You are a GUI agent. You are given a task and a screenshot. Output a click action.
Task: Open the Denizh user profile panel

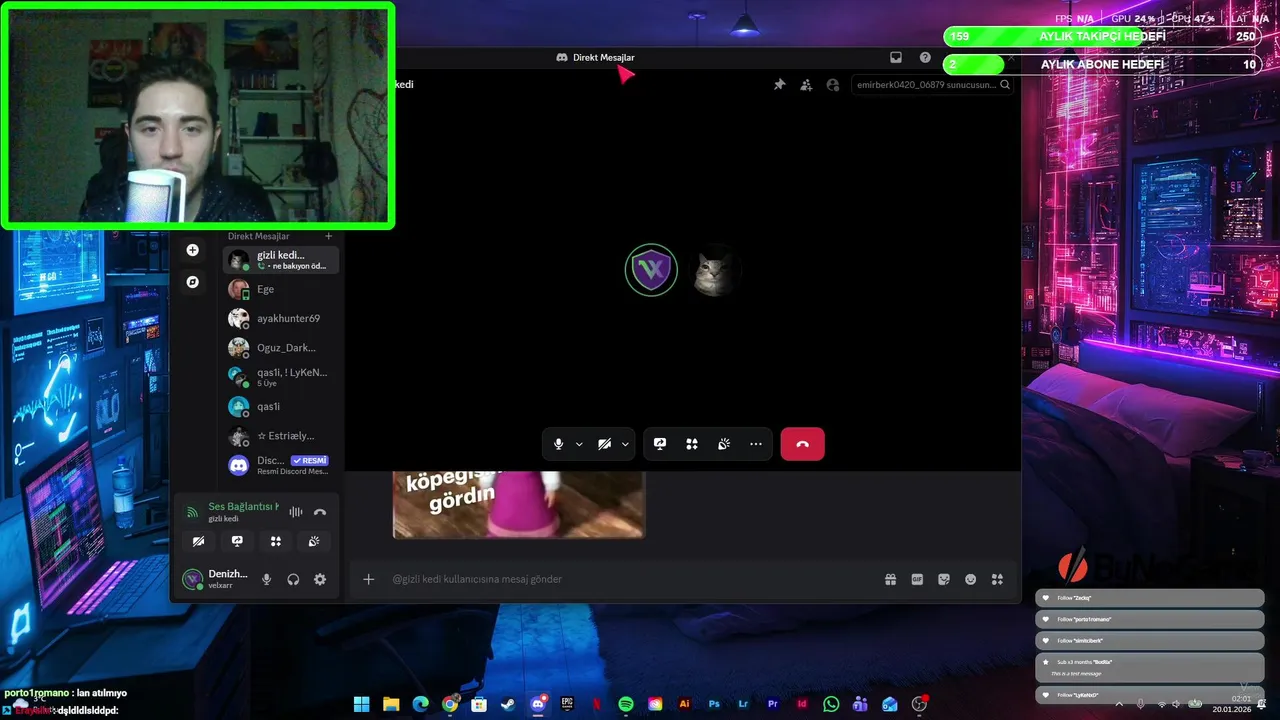point(215,579)
